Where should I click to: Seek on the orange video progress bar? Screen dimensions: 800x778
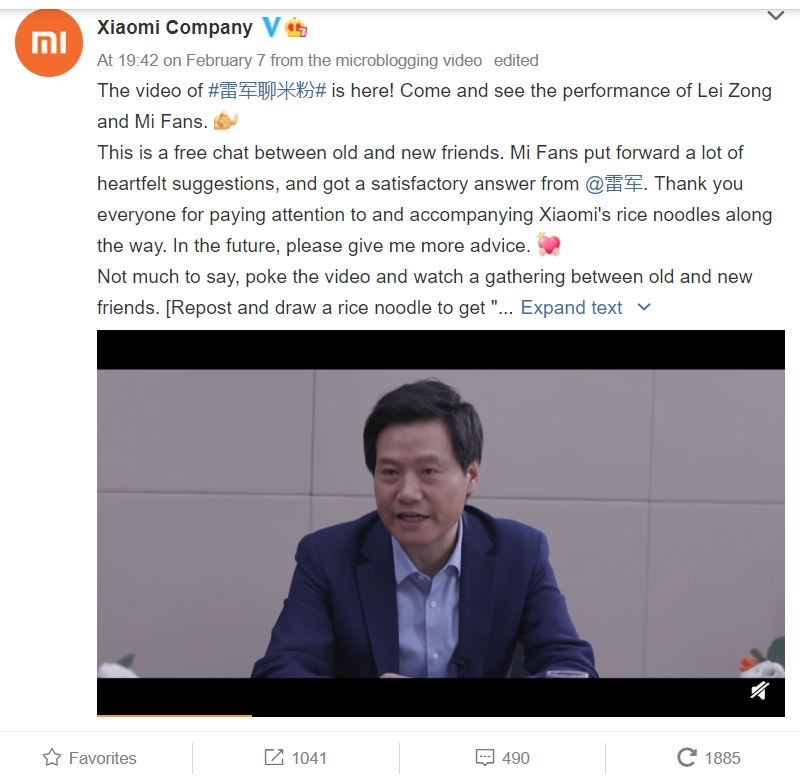(x=441, y=715)
